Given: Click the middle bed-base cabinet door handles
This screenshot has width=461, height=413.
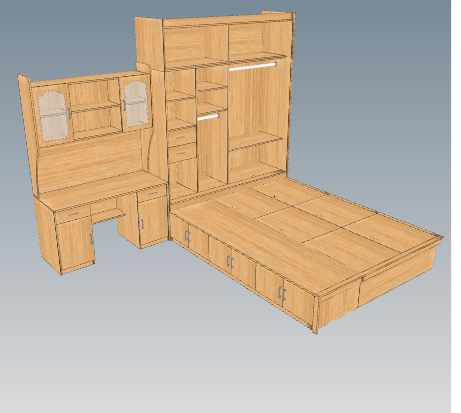Looking at the screenshot, I should tap(230, 261).
